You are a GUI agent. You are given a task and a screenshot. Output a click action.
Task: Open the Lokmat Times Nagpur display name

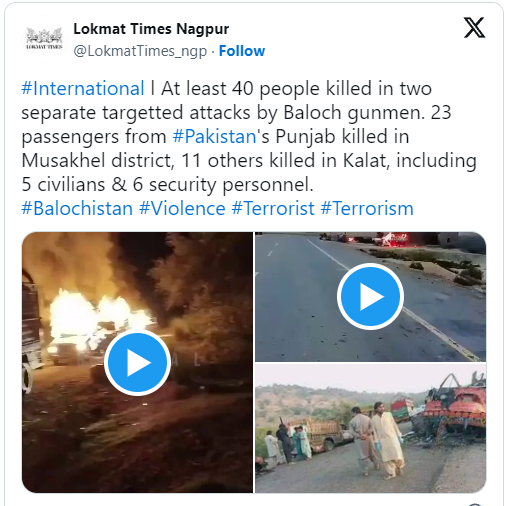(151, 29)
